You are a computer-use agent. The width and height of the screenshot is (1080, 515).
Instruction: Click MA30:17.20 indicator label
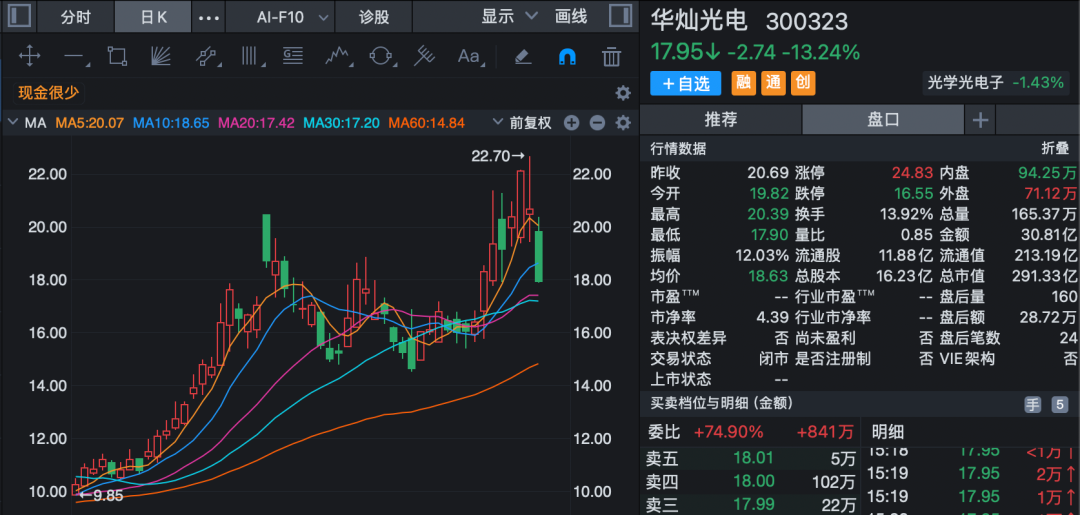pyautogui.click(x=342, y=123)
